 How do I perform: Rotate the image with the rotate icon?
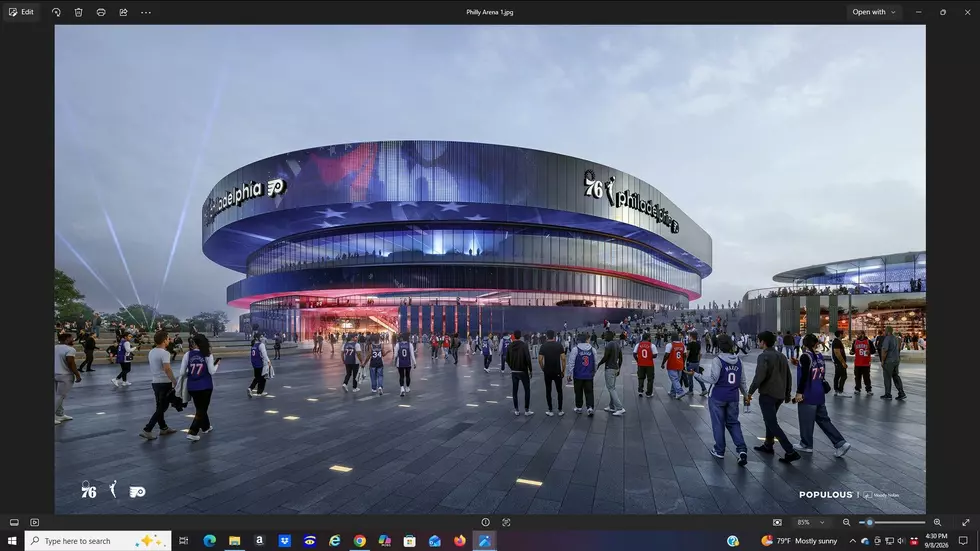coord(56,12)
